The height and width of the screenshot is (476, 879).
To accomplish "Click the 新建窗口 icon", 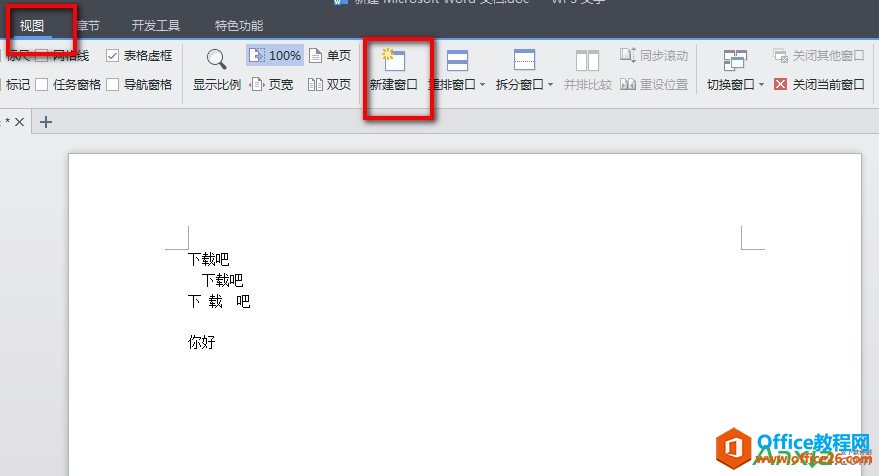I will click(394, 59).
